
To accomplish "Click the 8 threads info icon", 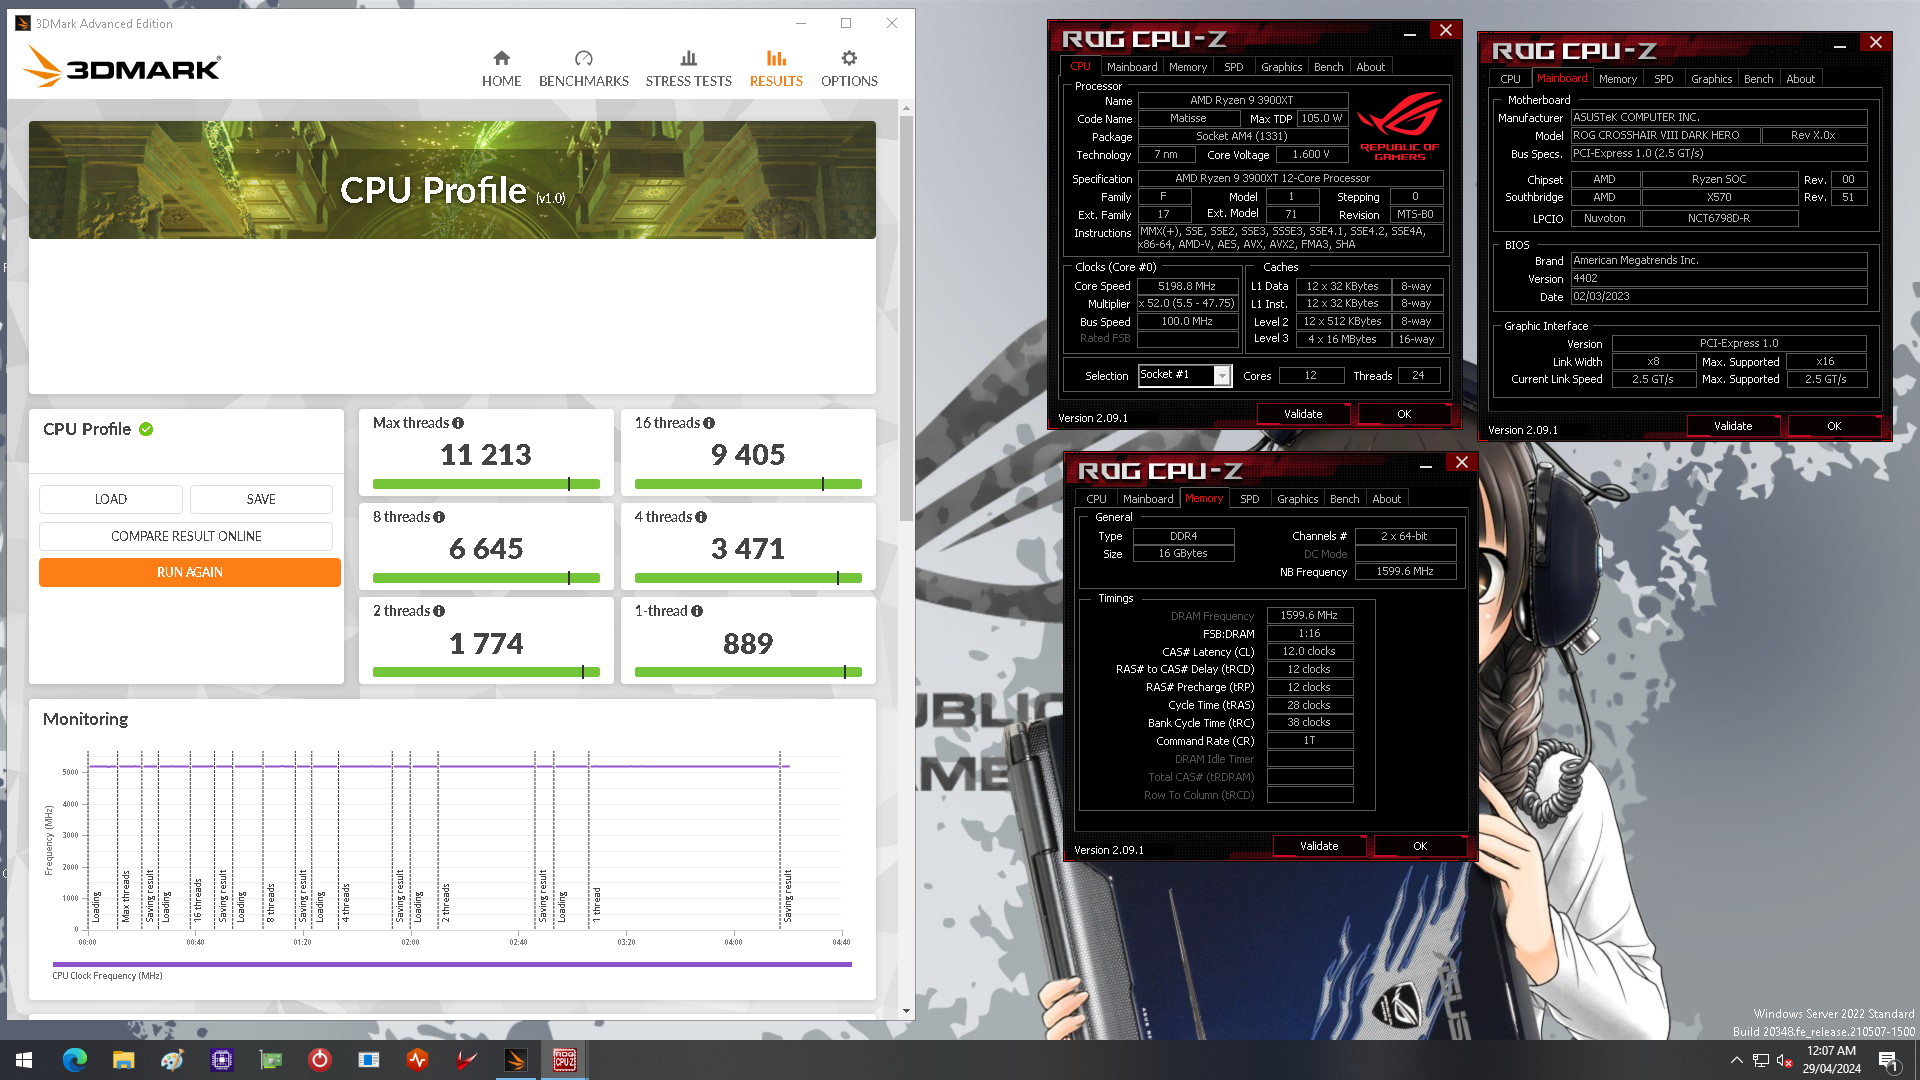I will [439, 517].
